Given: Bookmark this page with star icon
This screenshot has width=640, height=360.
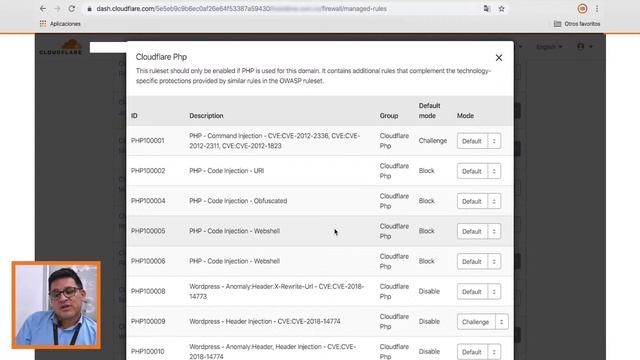Looking at the screenshot, I should tap(502, 9).
